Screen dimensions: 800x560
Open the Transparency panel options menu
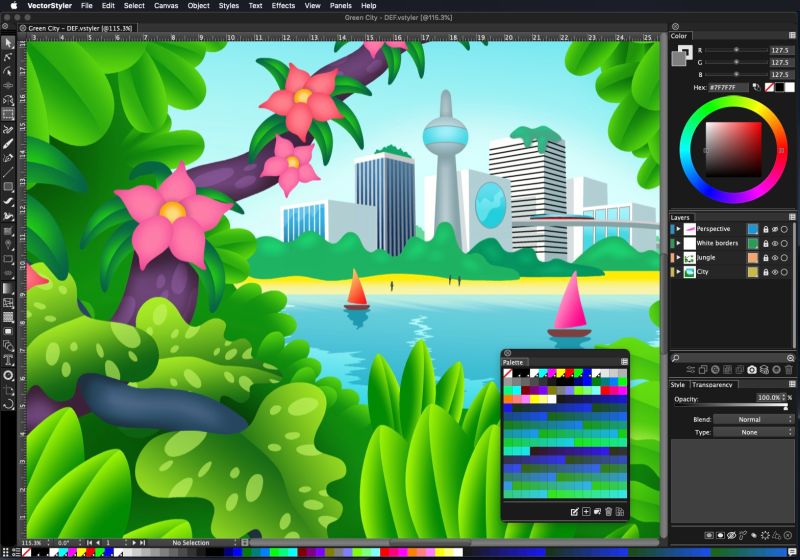[x=792, y=384]
